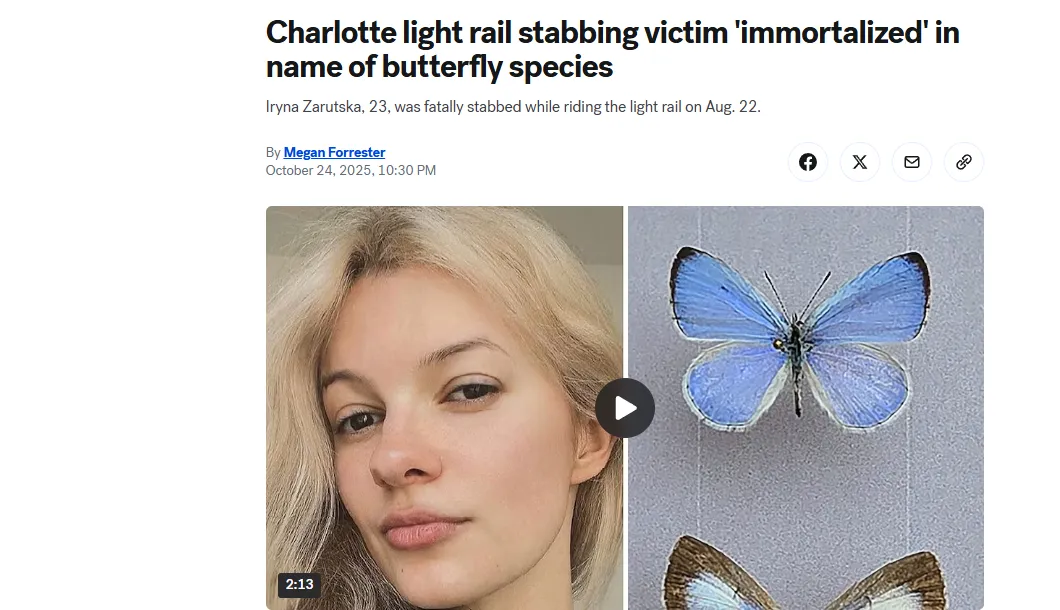Click the blue butterfly specimen image
This screenshot has height=610, width=1060.
pos(799,338)
